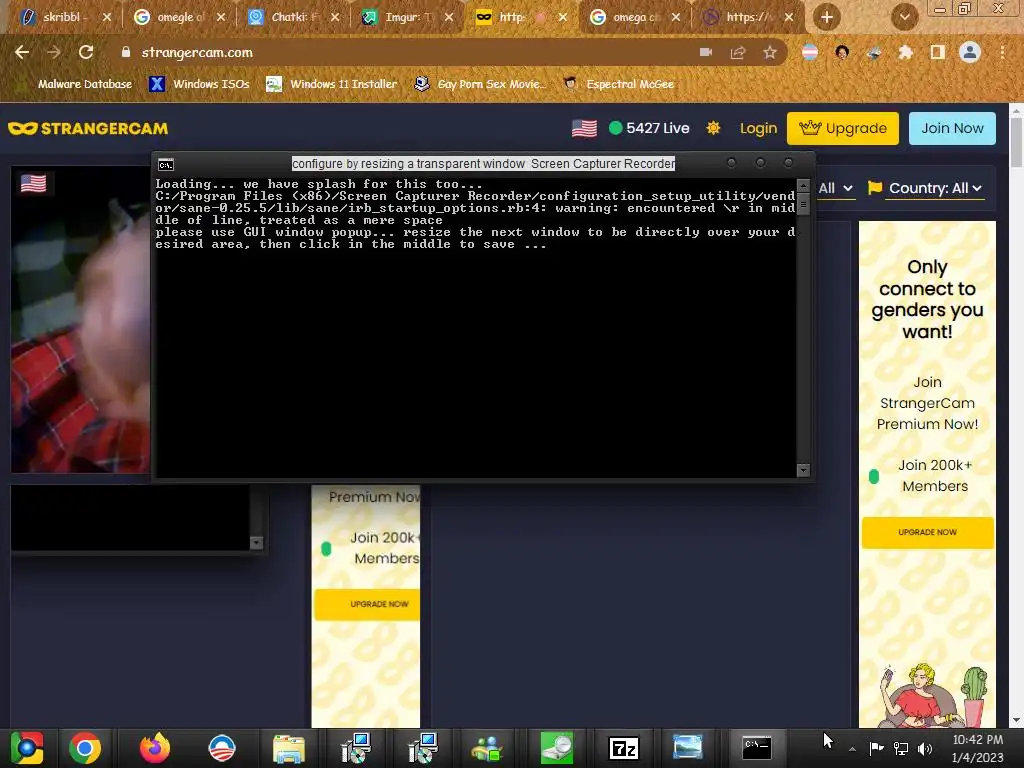
Task: Click the page scrollbar thumb
Action: pos(1016,142)
